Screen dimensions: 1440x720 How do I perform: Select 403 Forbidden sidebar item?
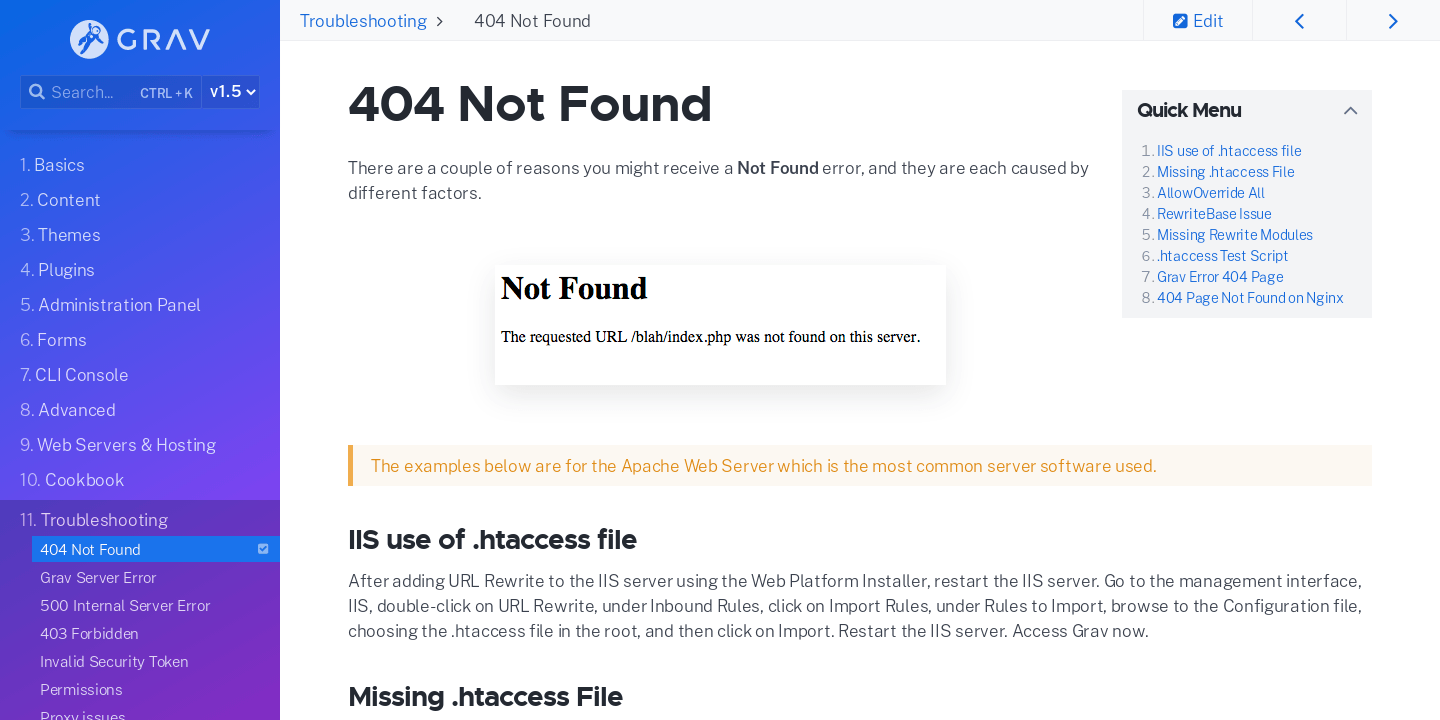[89, 634]
